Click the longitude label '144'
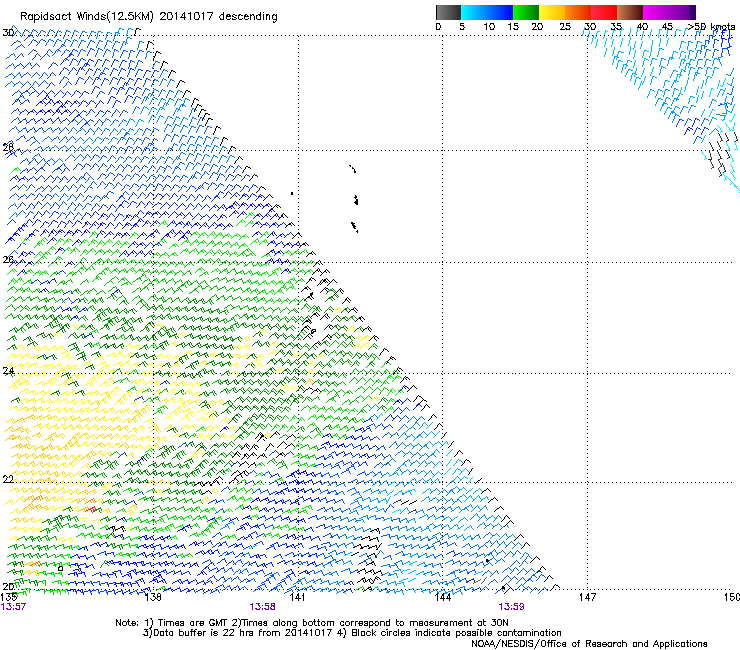This screenshot has width=740, height=650. (x=442, y=597)
